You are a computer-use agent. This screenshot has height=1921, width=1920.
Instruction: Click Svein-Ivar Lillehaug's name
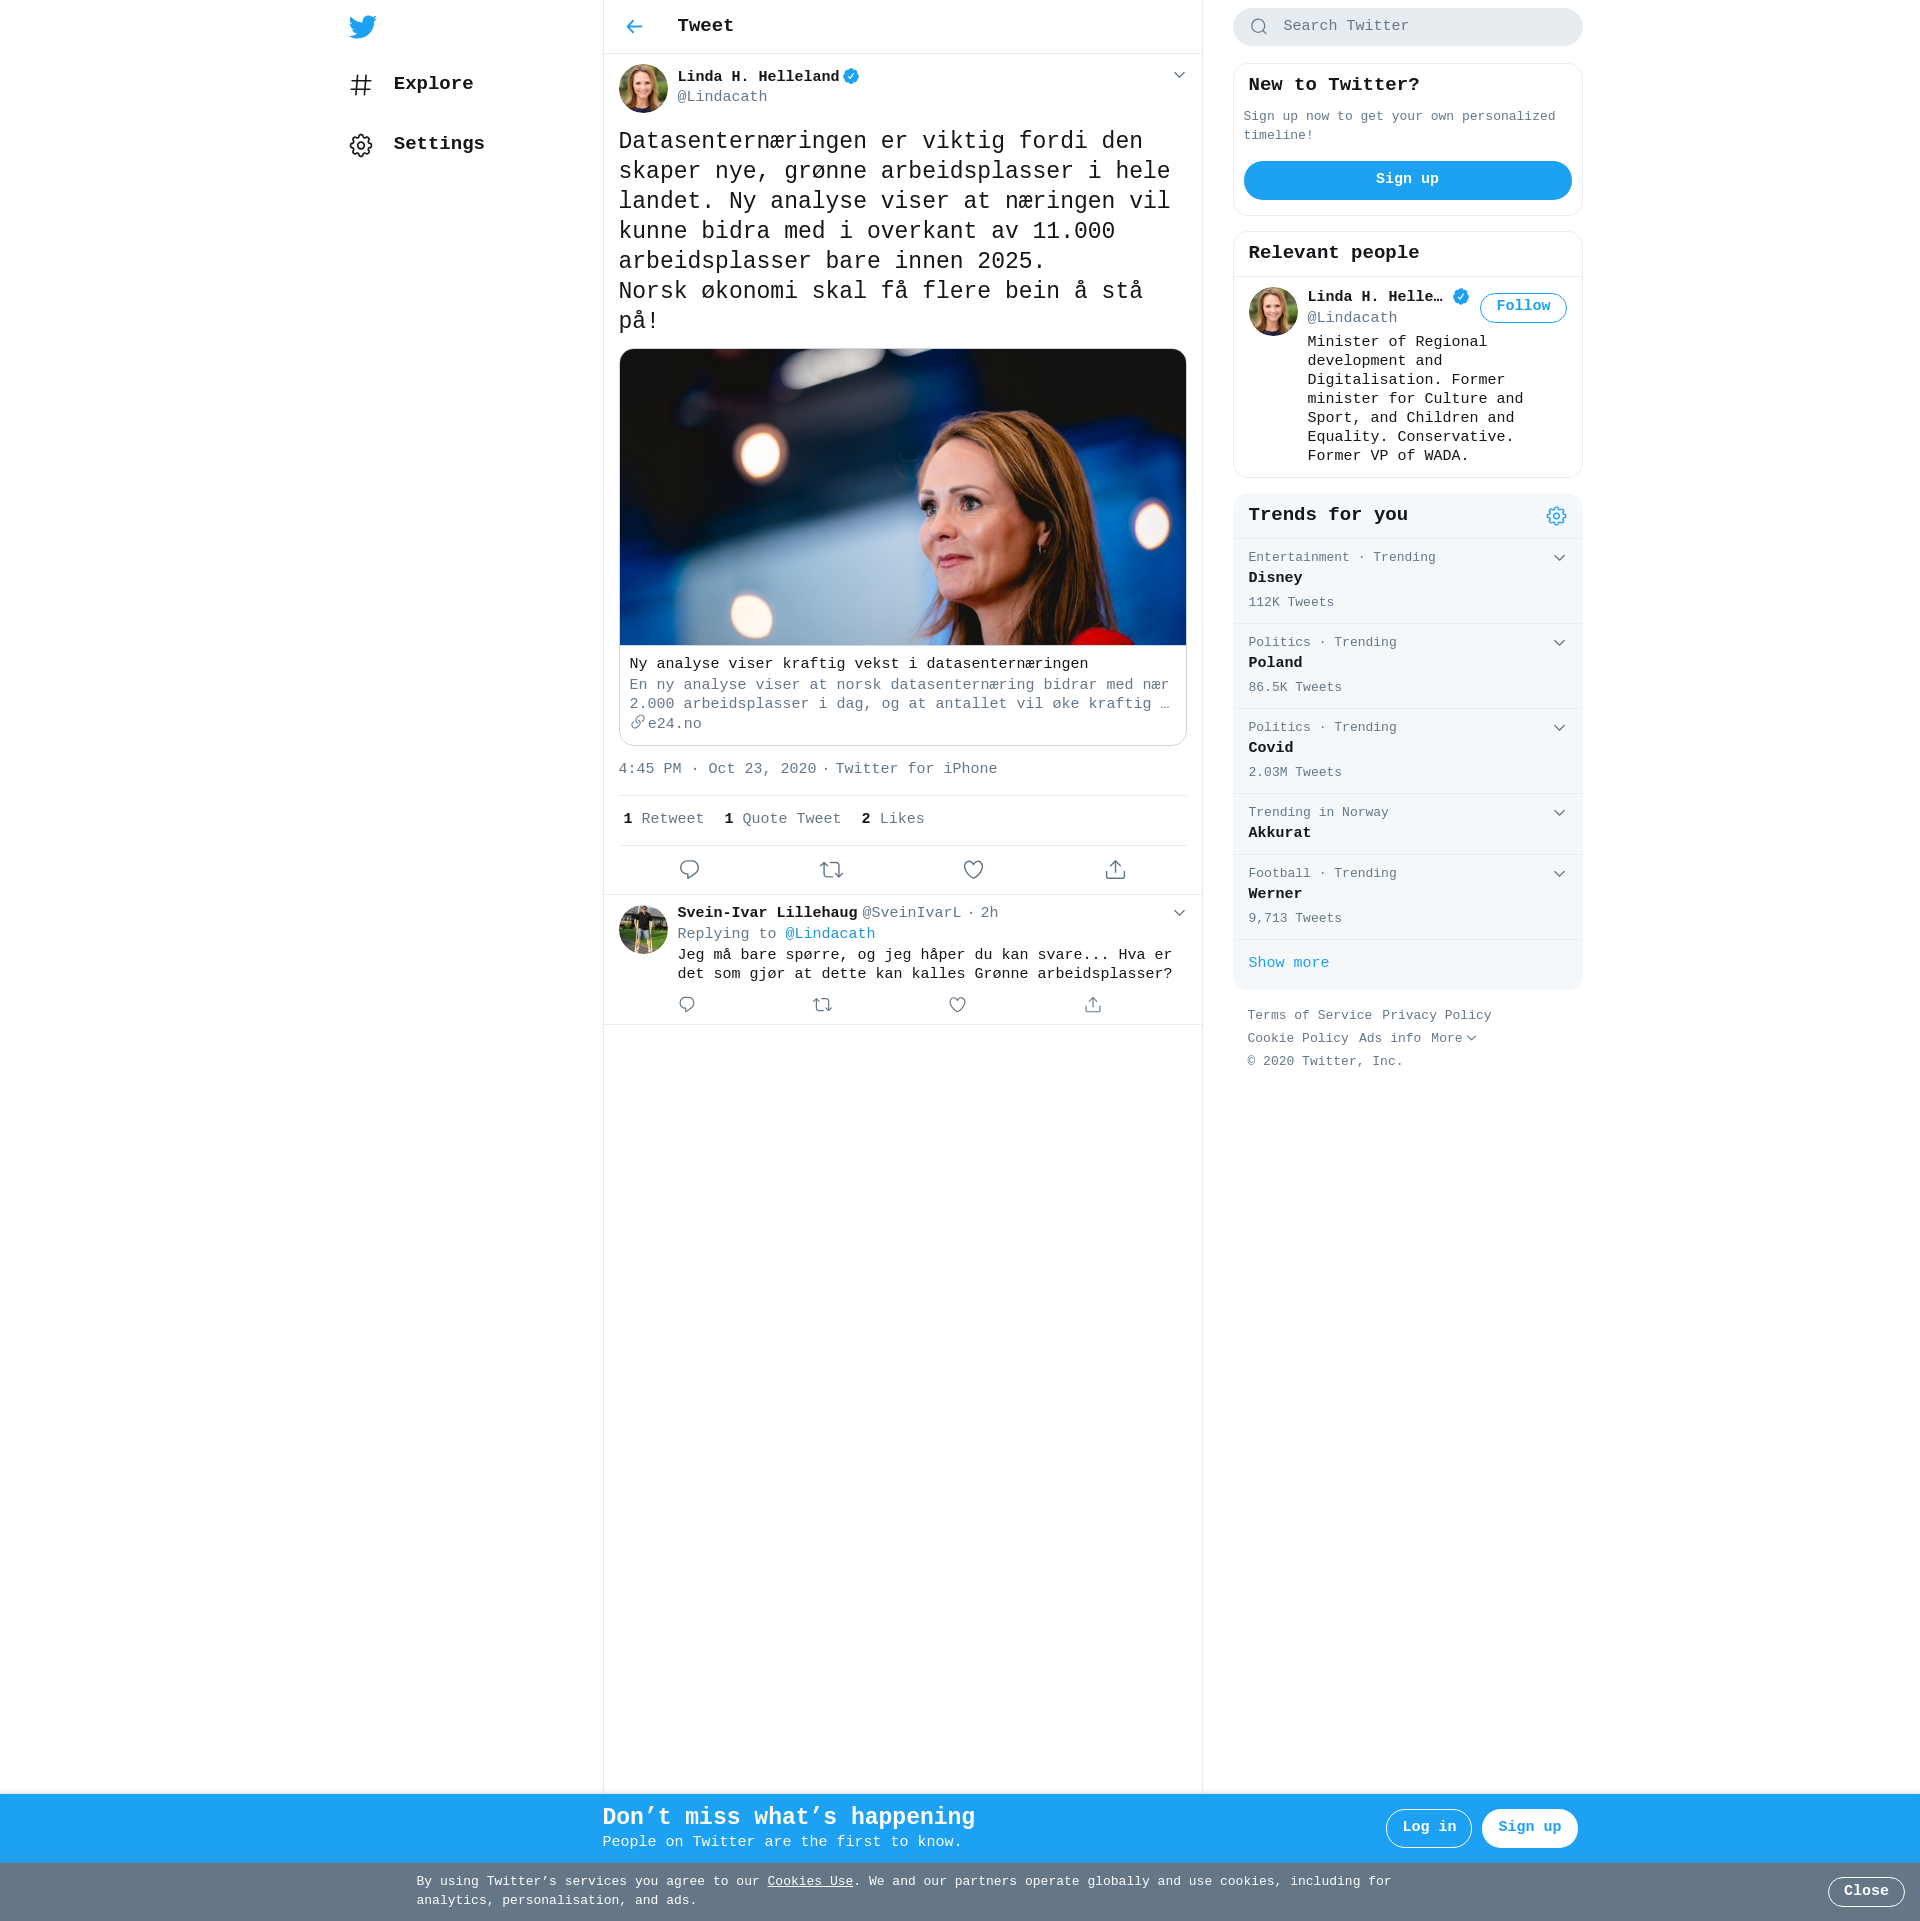click(x=767, y=913)
